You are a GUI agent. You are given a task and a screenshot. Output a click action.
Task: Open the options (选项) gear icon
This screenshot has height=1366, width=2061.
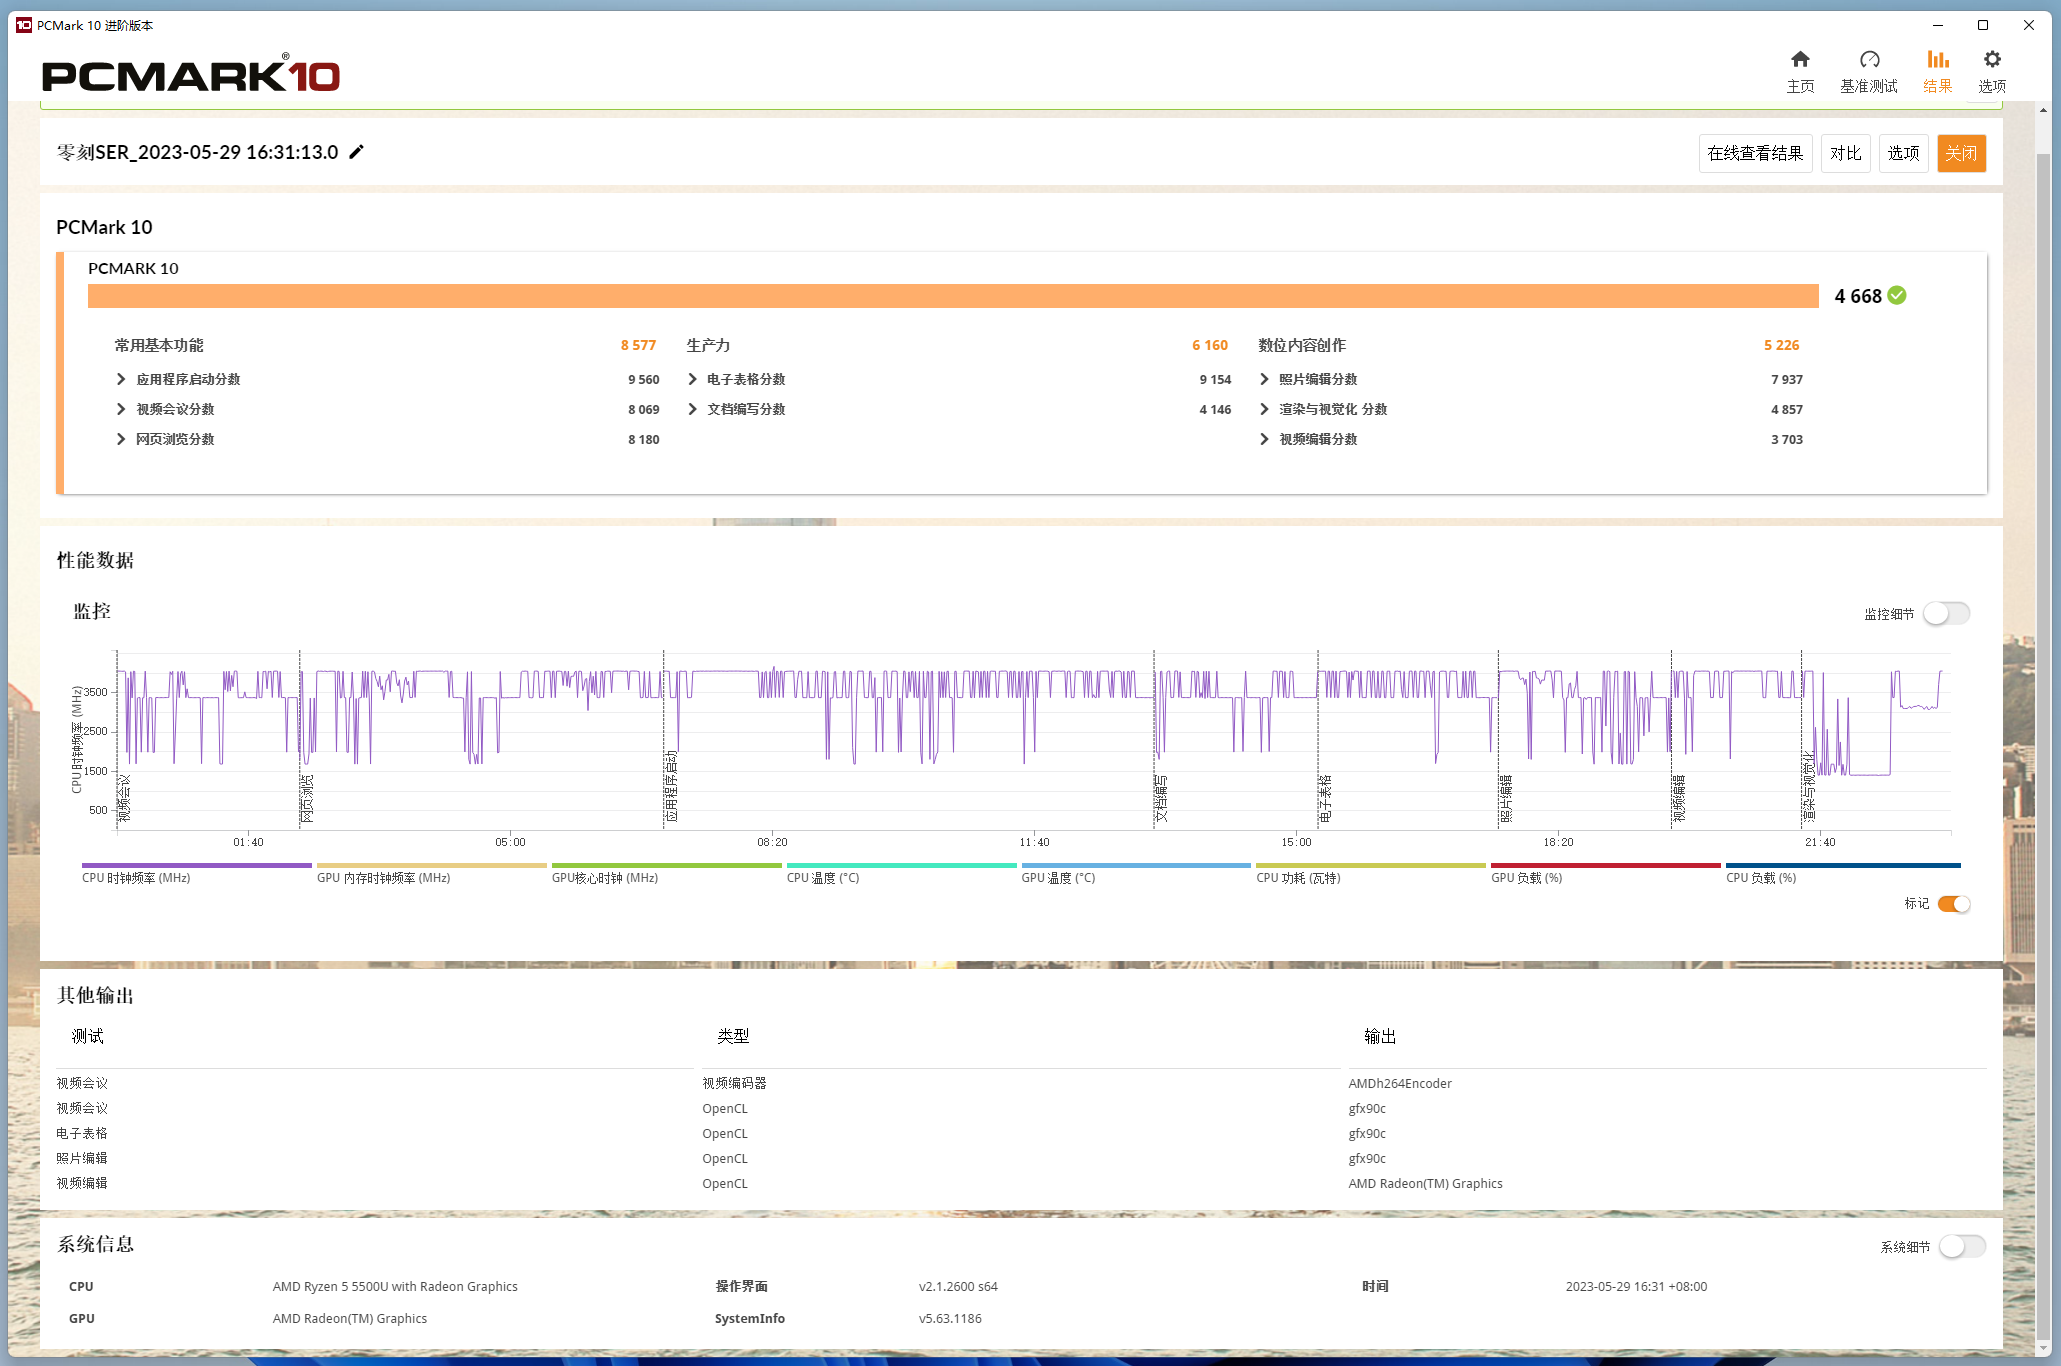pyautogui.click(x=1991, y=60)
